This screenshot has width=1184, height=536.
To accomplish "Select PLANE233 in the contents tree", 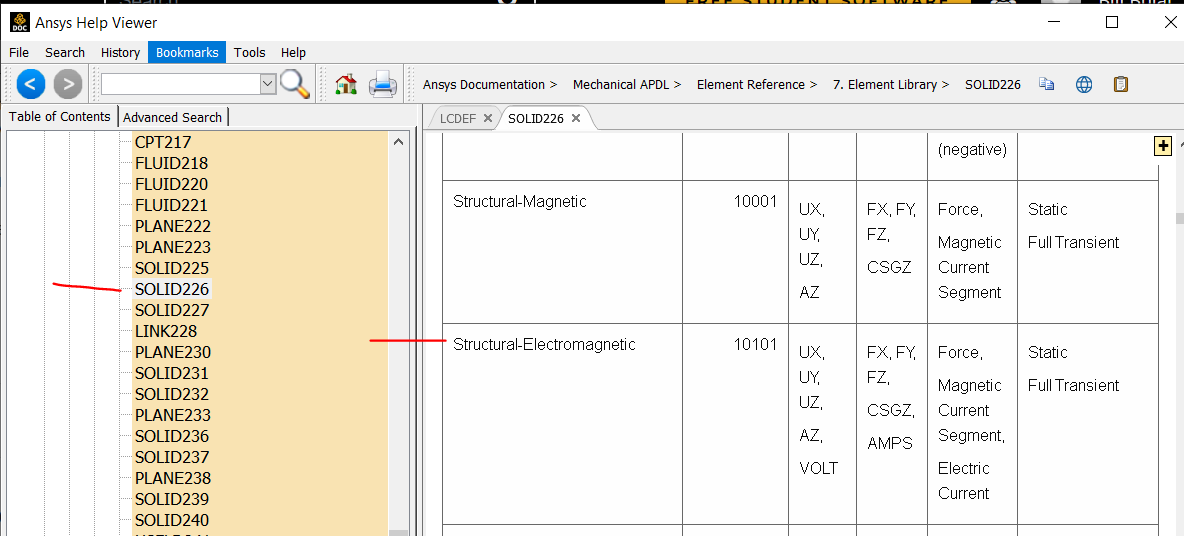I will click(173, 415).
